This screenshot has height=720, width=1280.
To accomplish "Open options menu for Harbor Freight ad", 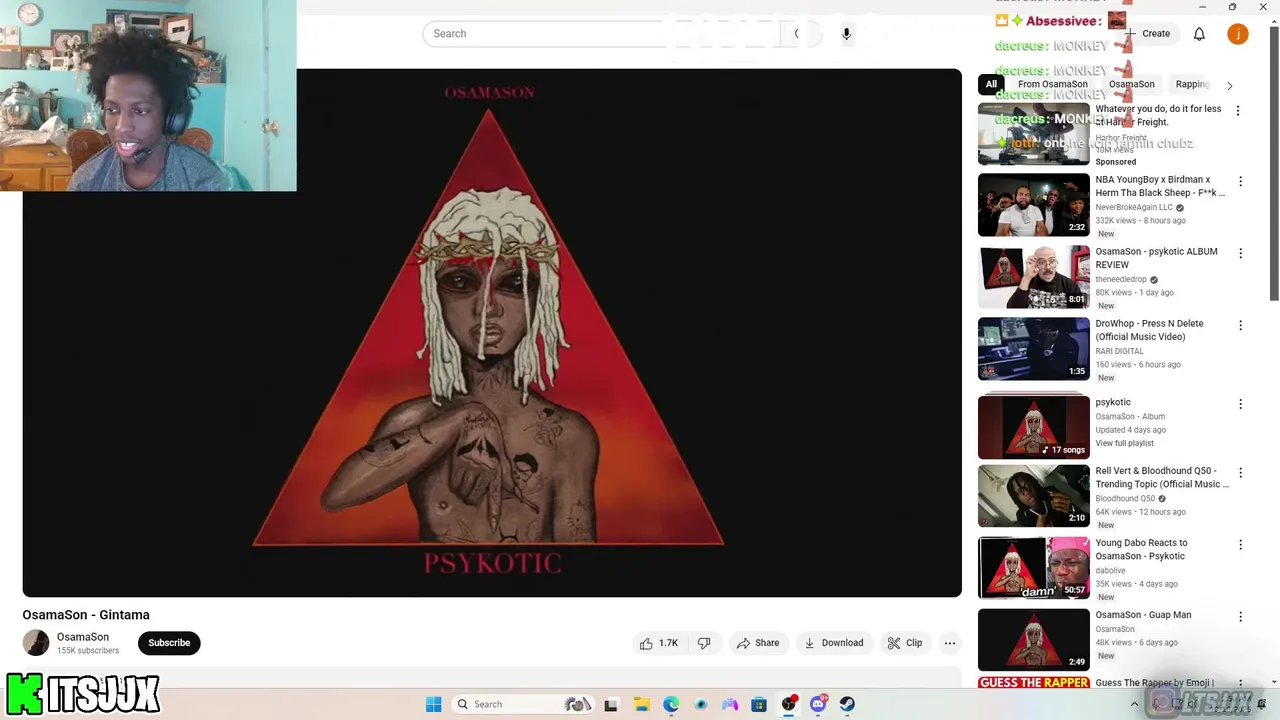I will tap(1238, 111).
